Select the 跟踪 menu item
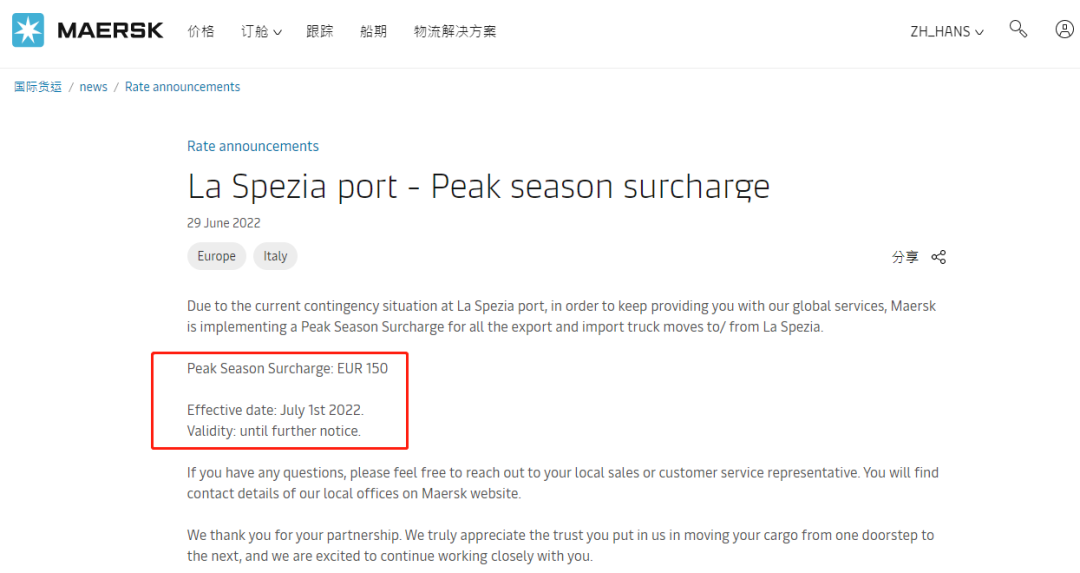1080x573 pixels. point(320,31)
